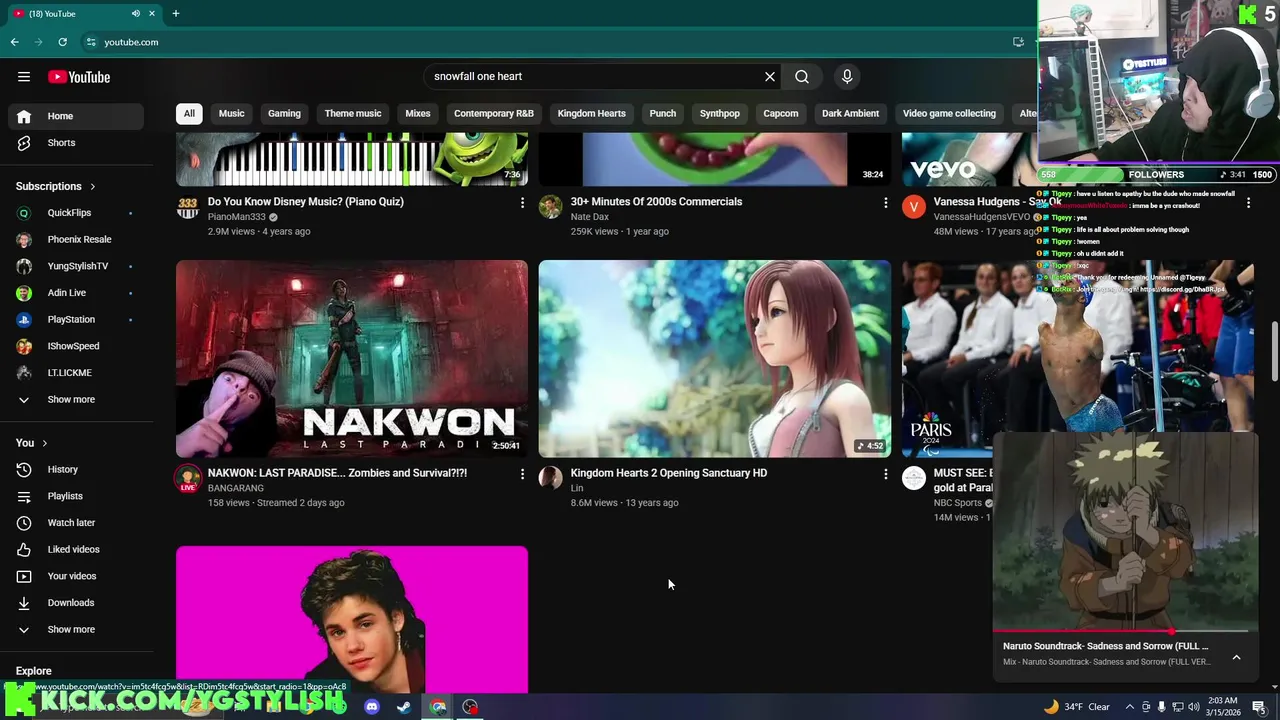Open options for Do You Know Disney Music video
This screenshot has width=1280, height=720.
point(522,203)
